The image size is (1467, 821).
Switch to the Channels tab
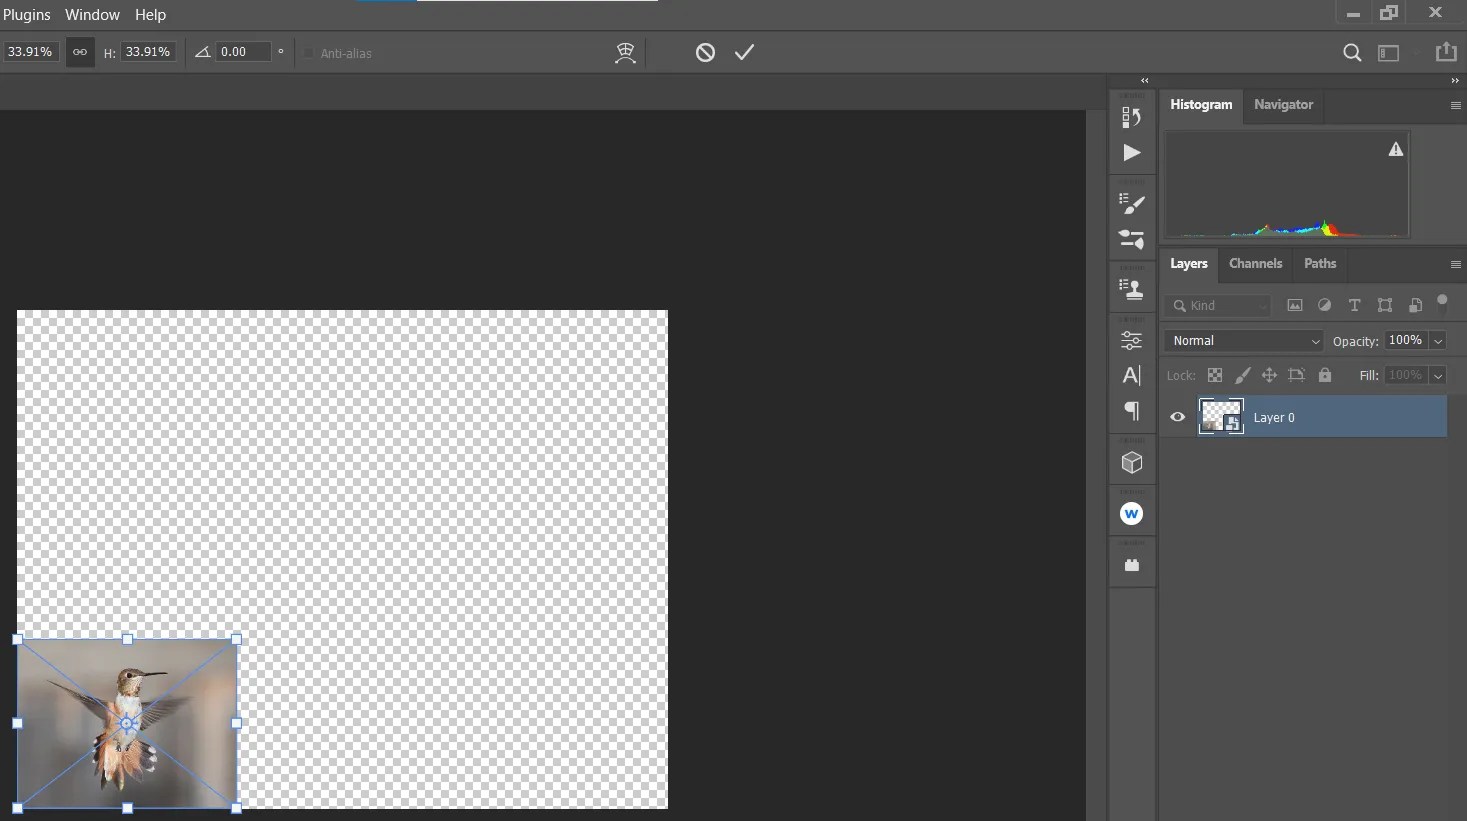point(1255,263)
